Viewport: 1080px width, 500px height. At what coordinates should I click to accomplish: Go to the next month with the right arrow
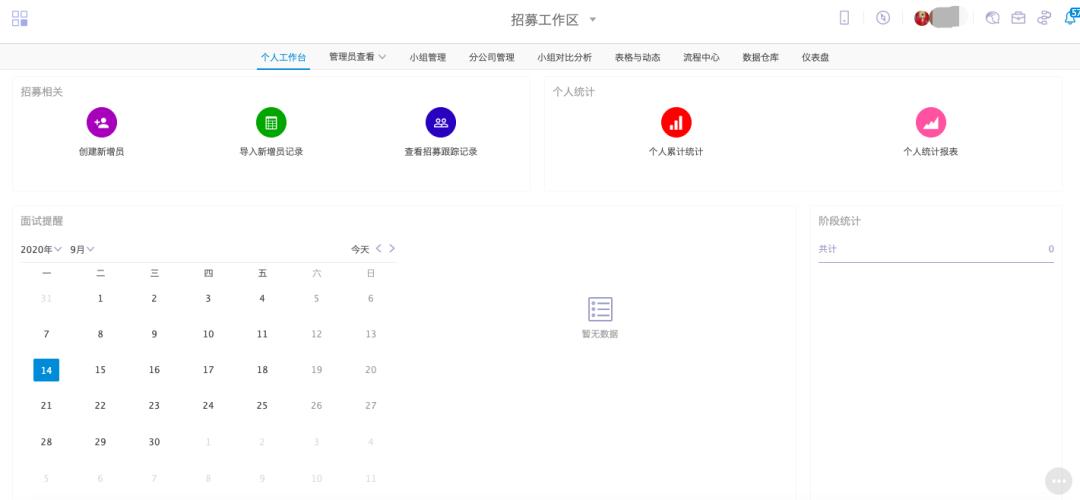[x=392, y=249]
